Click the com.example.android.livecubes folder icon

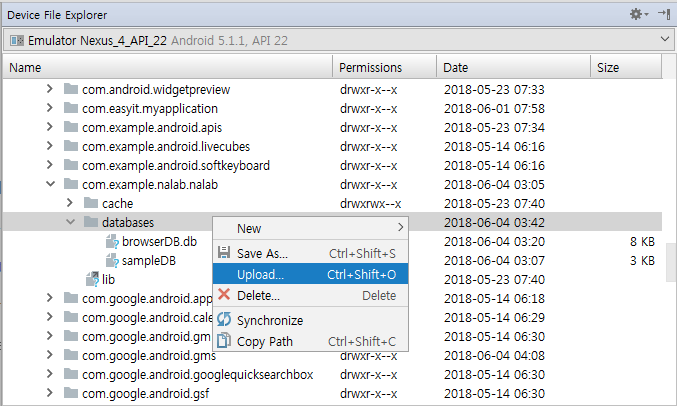point(71,146)
